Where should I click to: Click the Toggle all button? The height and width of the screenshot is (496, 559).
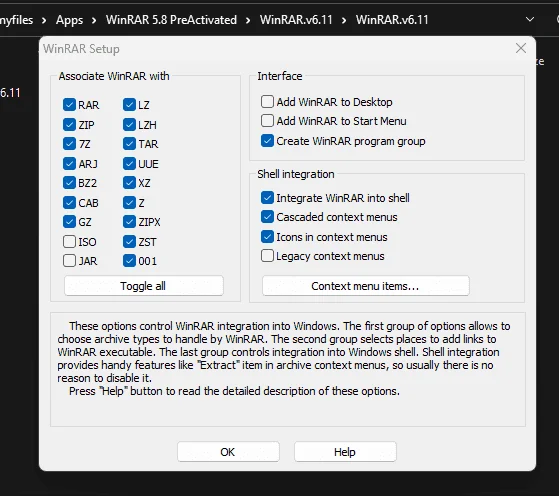(144, 286)
